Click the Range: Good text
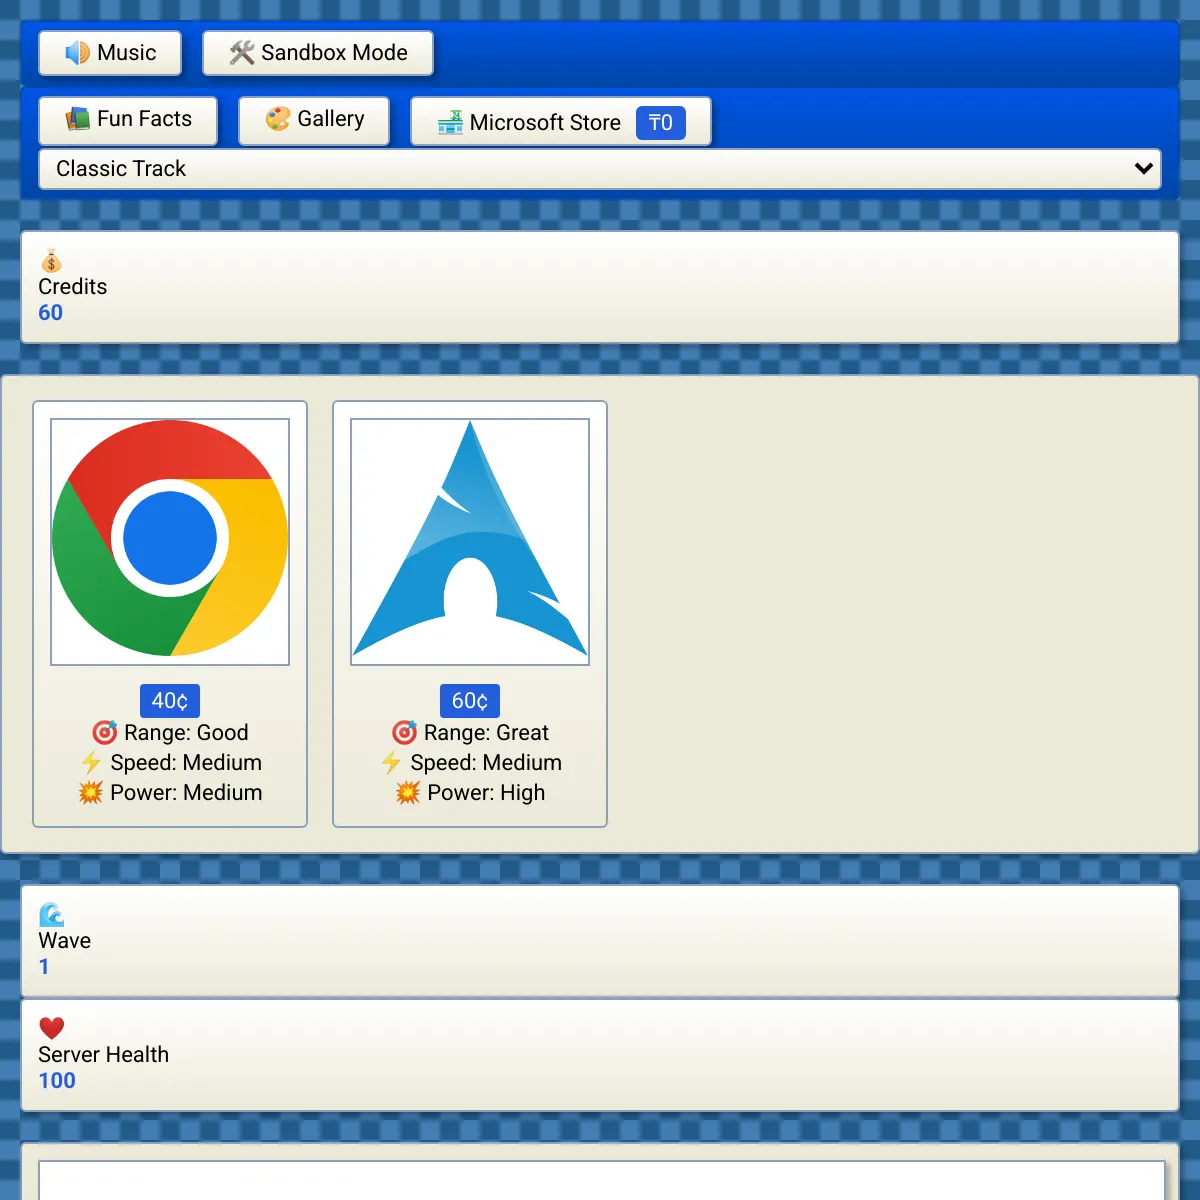 (x=186, y=733)
